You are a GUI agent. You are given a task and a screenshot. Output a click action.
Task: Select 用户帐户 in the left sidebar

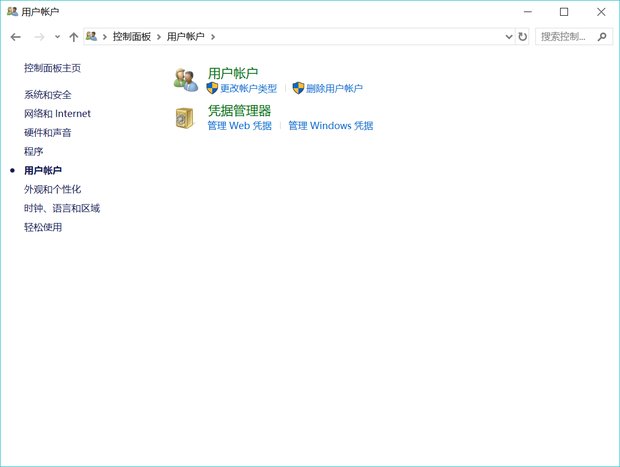tap(43, 170)
